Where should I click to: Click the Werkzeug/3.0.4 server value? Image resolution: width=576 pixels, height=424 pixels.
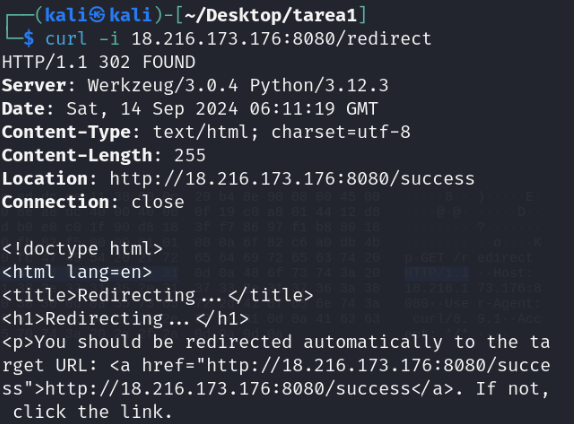click(163, 86)
